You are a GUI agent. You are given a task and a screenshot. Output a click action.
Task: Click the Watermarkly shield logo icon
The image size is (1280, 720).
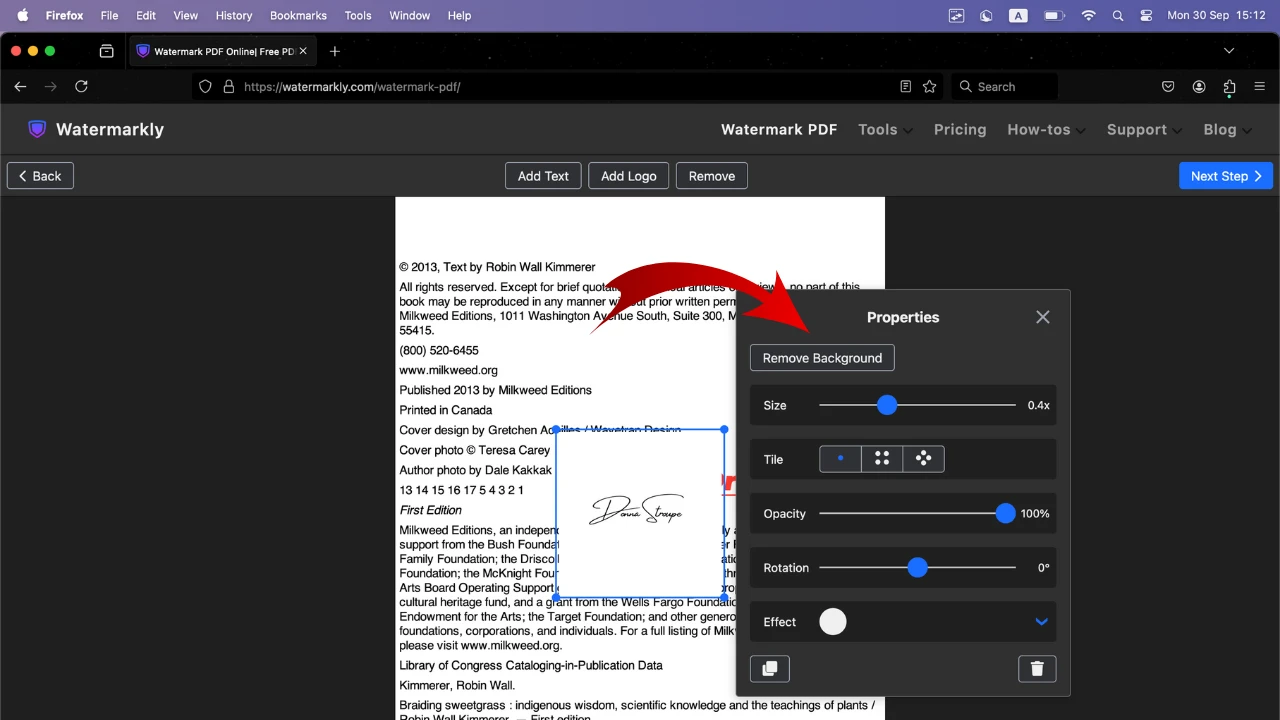point(37,129)
